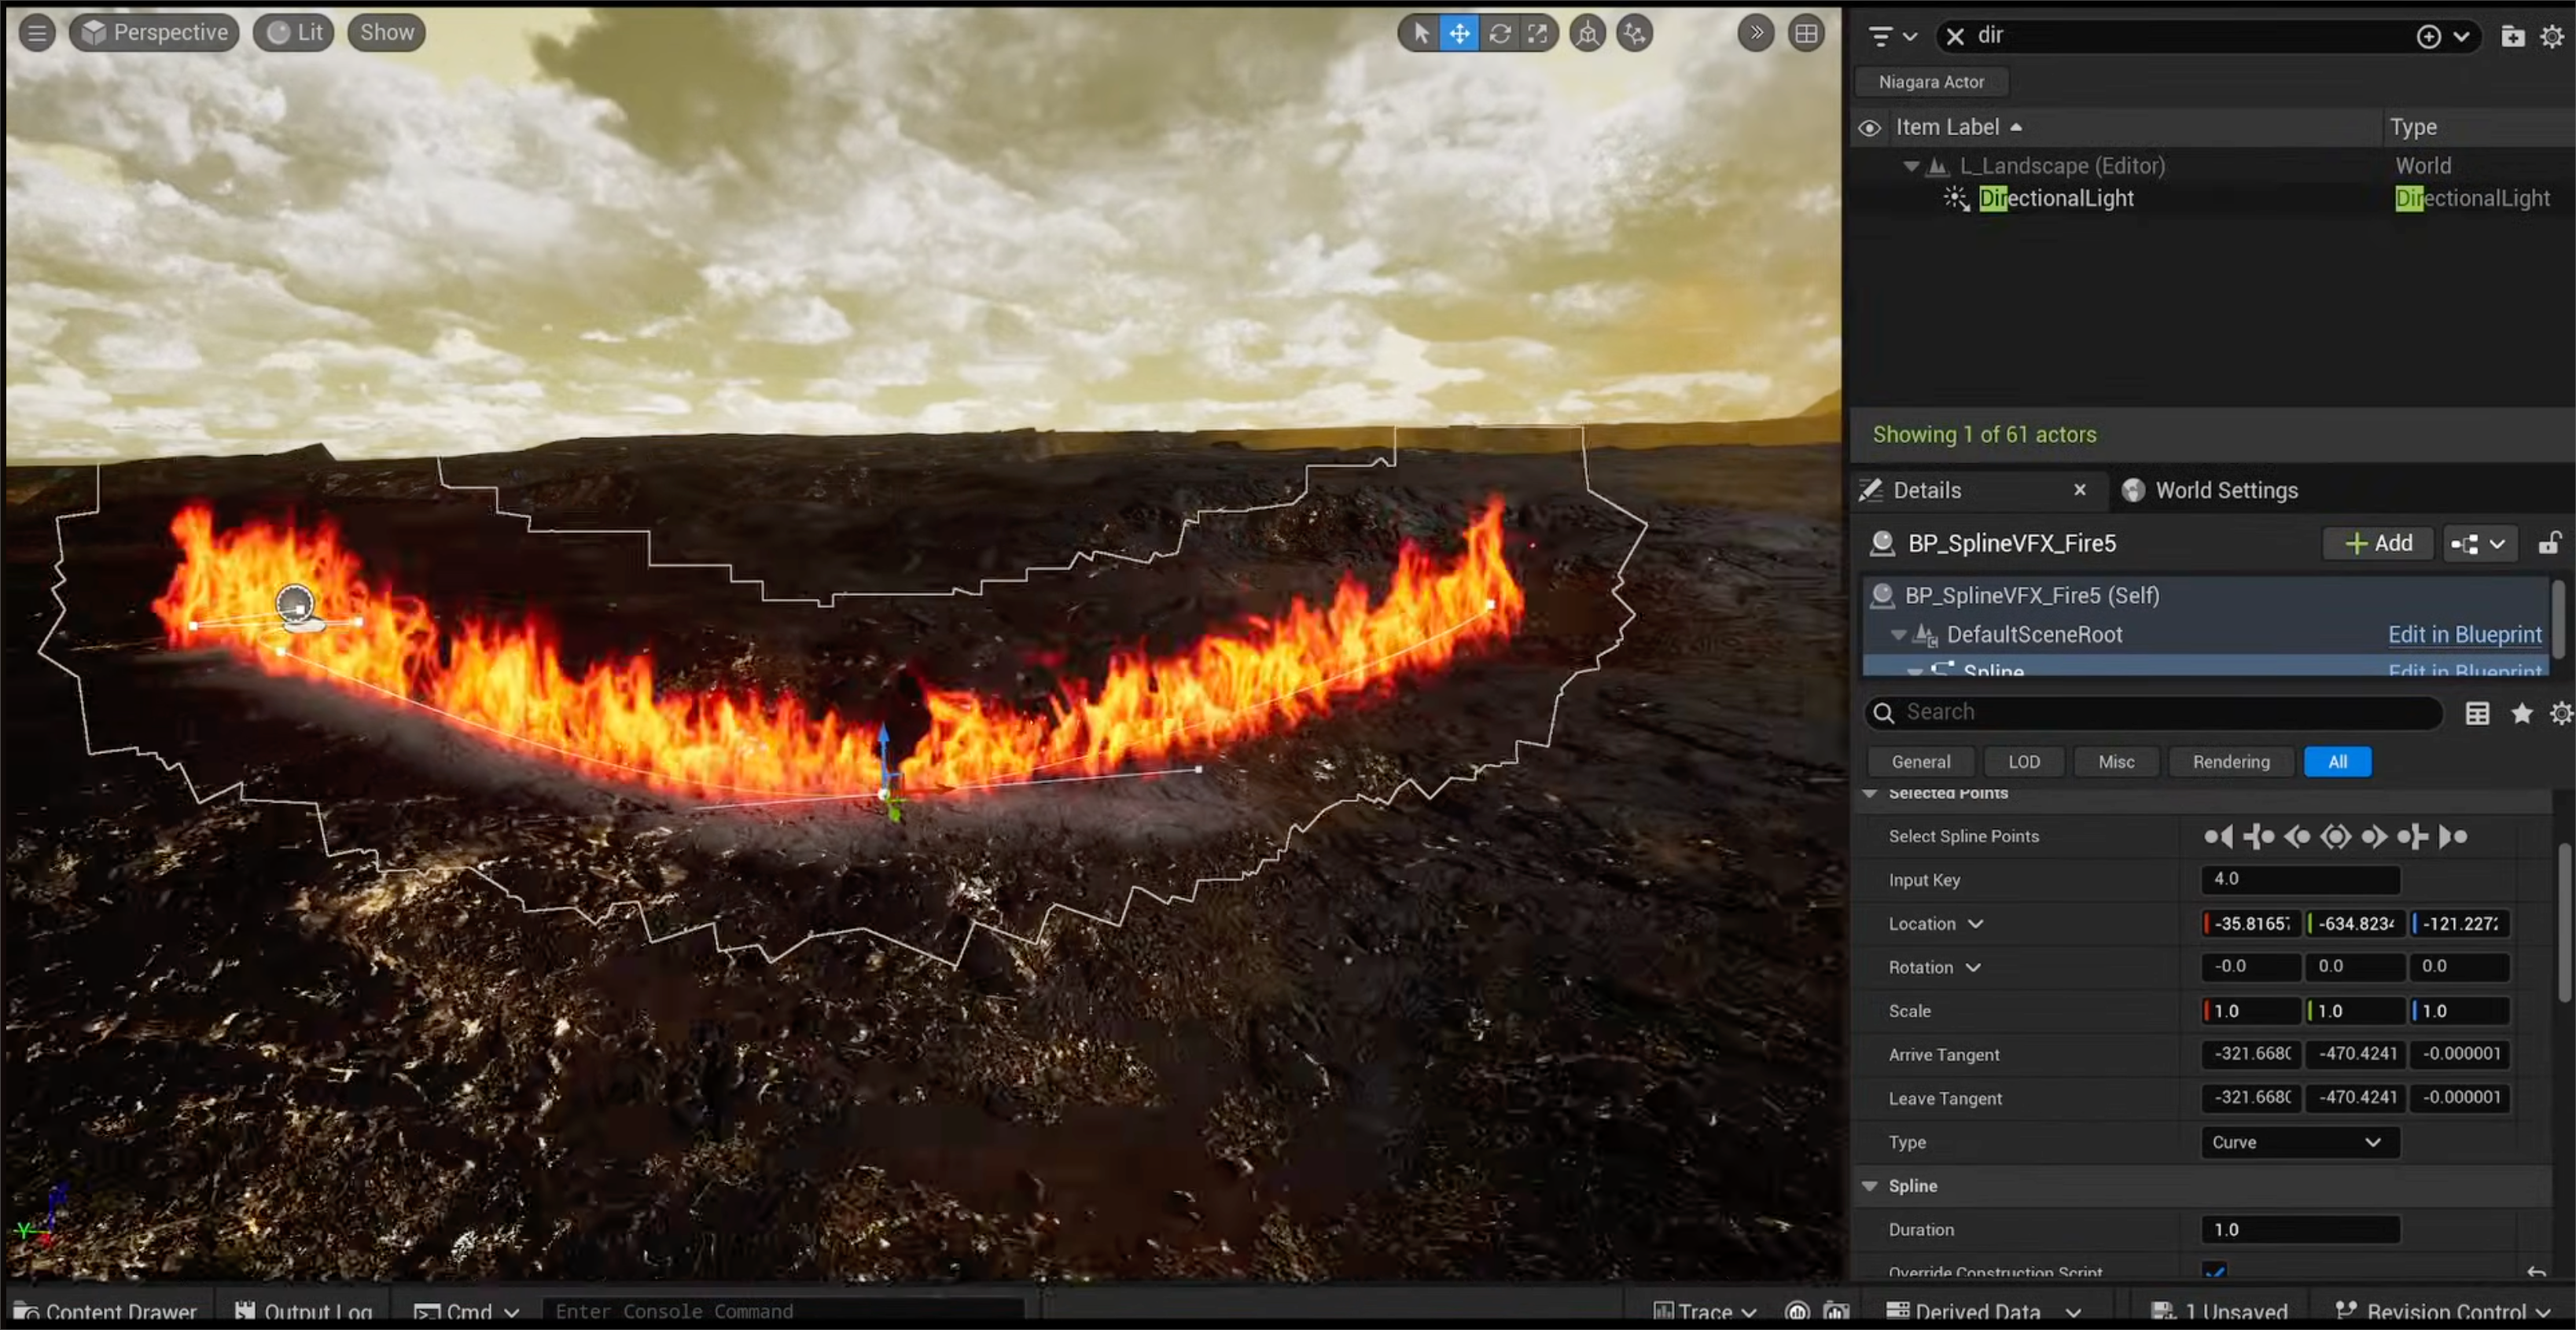Collapse the Spline category section
The width and height of the screenshot is (2576, 1330).
coord(1869,1186)
